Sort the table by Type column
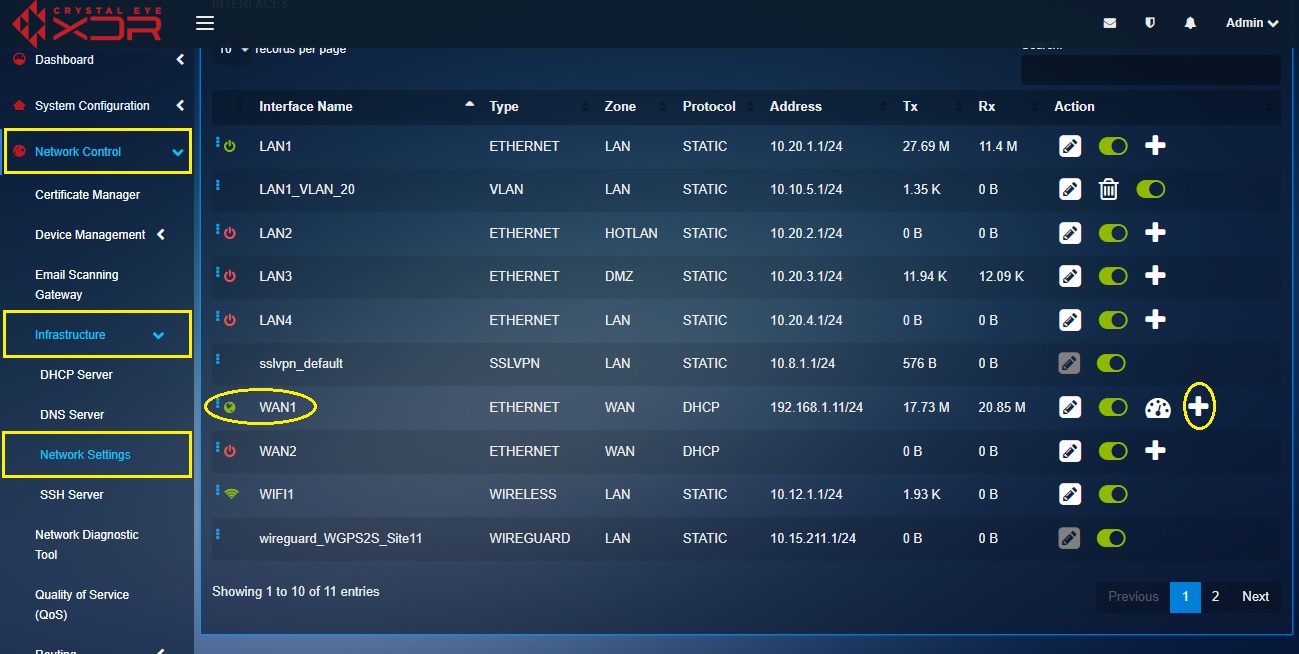Image resolution: width=1299 pixels, height=654 pixels. click(x=539, y=106)
